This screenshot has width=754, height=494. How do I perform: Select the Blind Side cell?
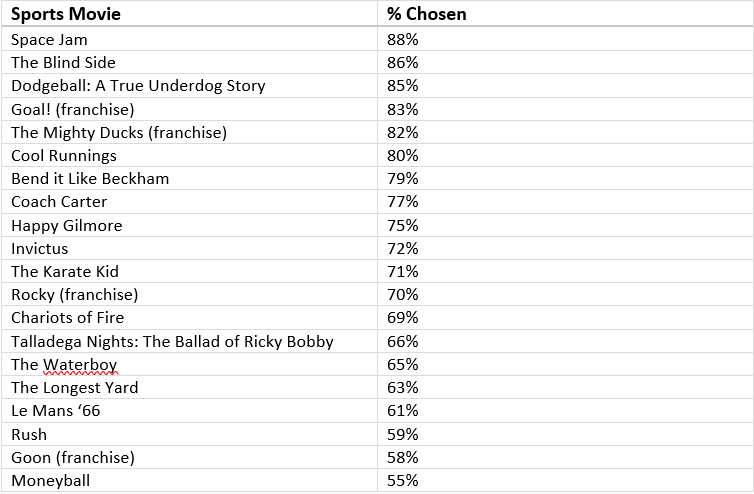189,63
